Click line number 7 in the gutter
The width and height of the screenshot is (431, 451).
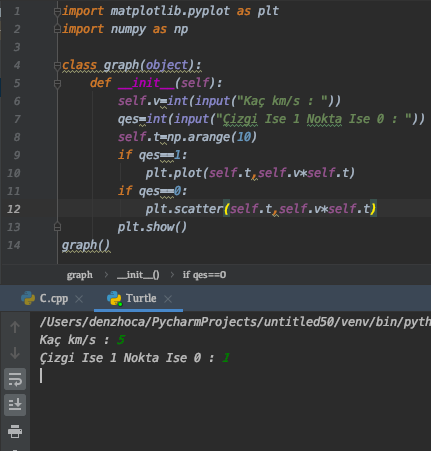click(x=17, y=119)
